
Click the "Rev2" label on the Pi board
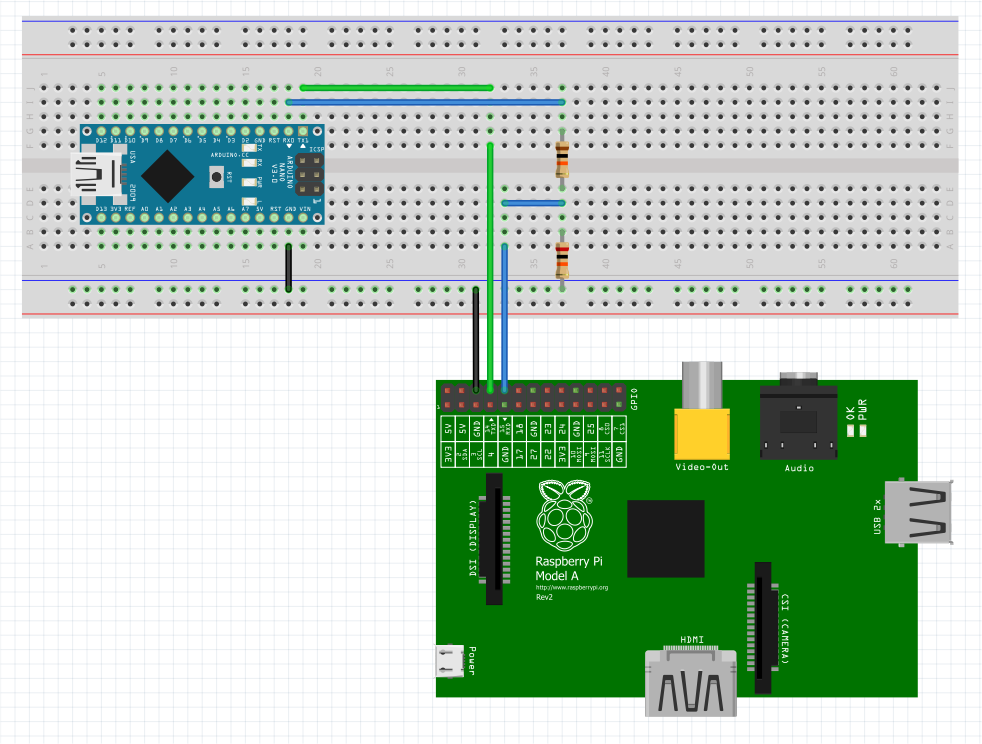pos(544,597)
